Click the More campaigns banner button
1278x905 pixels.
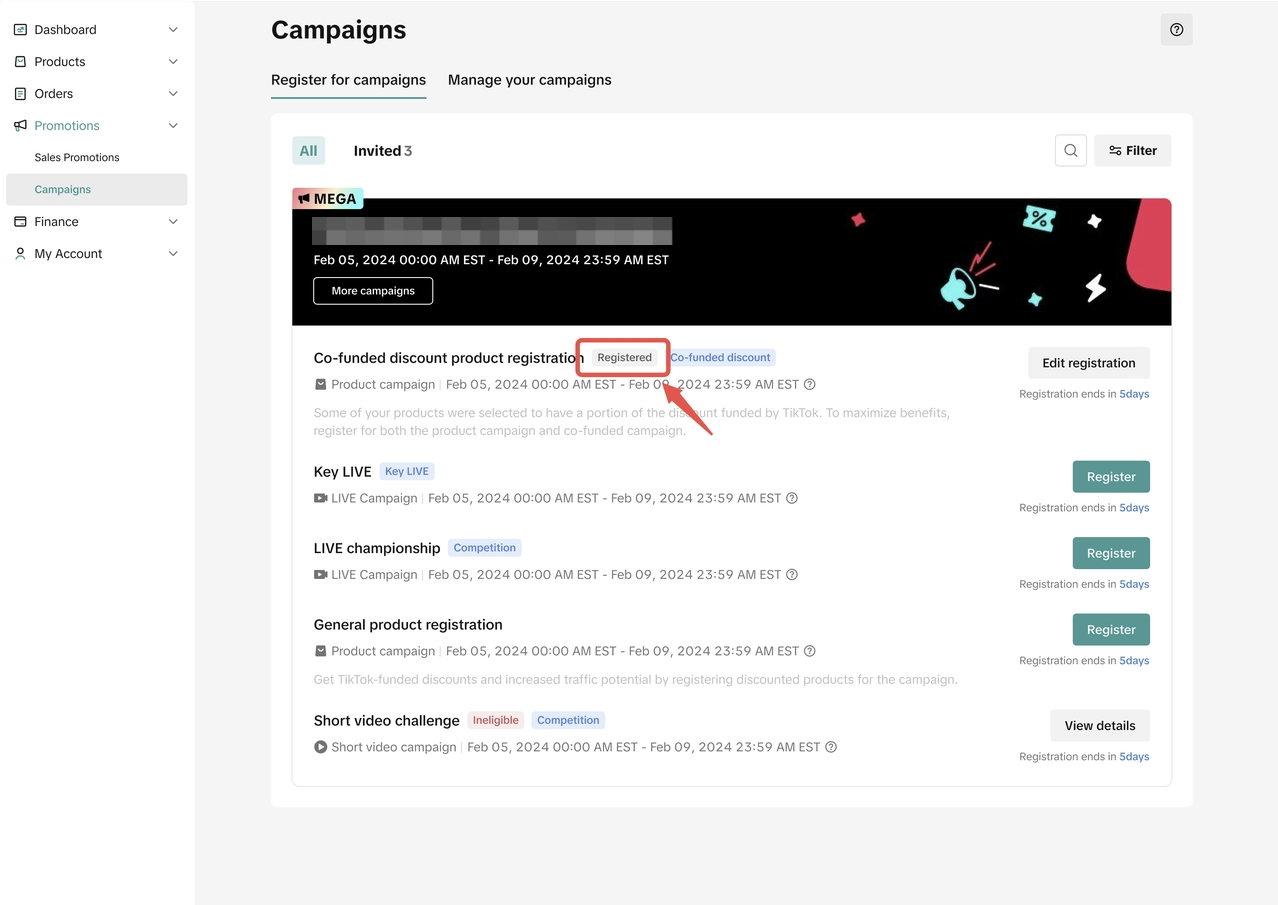tap(373, 291)
